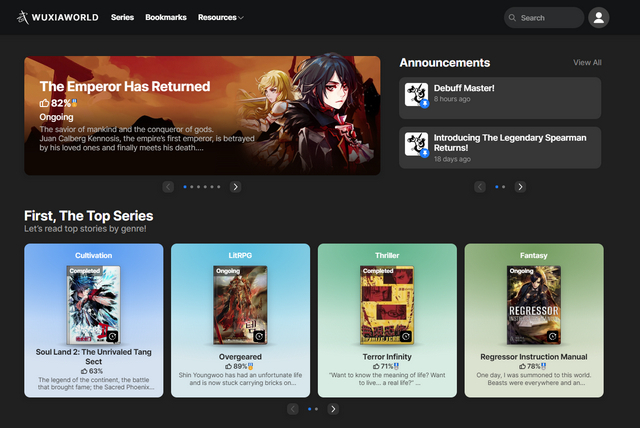Select the Thriller genre label

[x=387, y=255]
